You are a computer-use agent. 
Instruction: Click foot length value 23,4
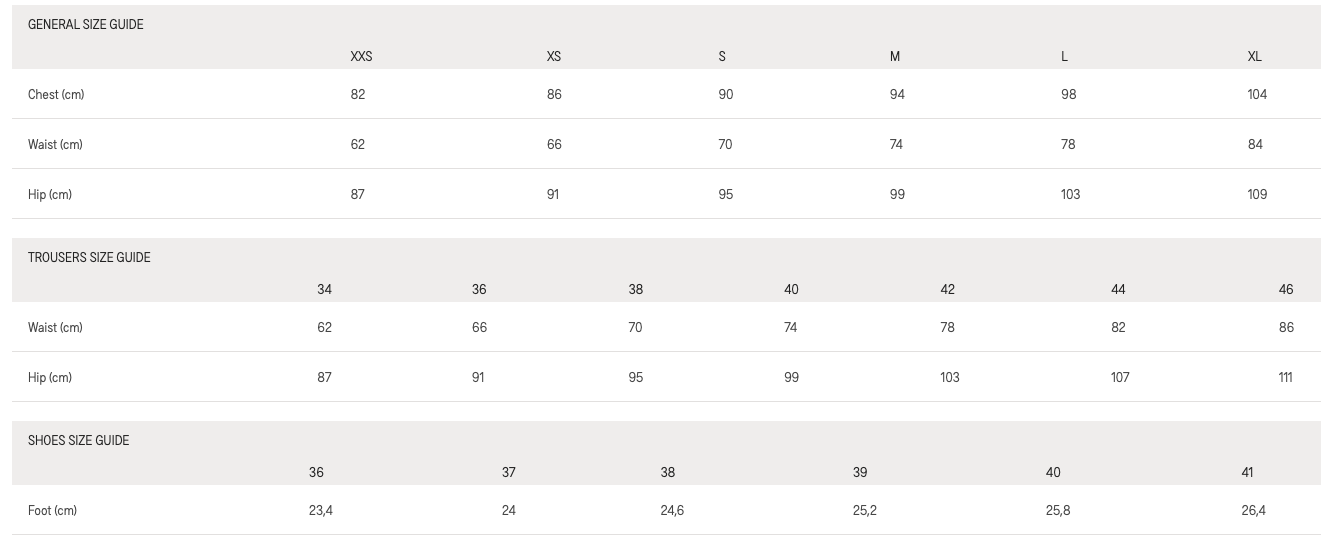point(321,510)
